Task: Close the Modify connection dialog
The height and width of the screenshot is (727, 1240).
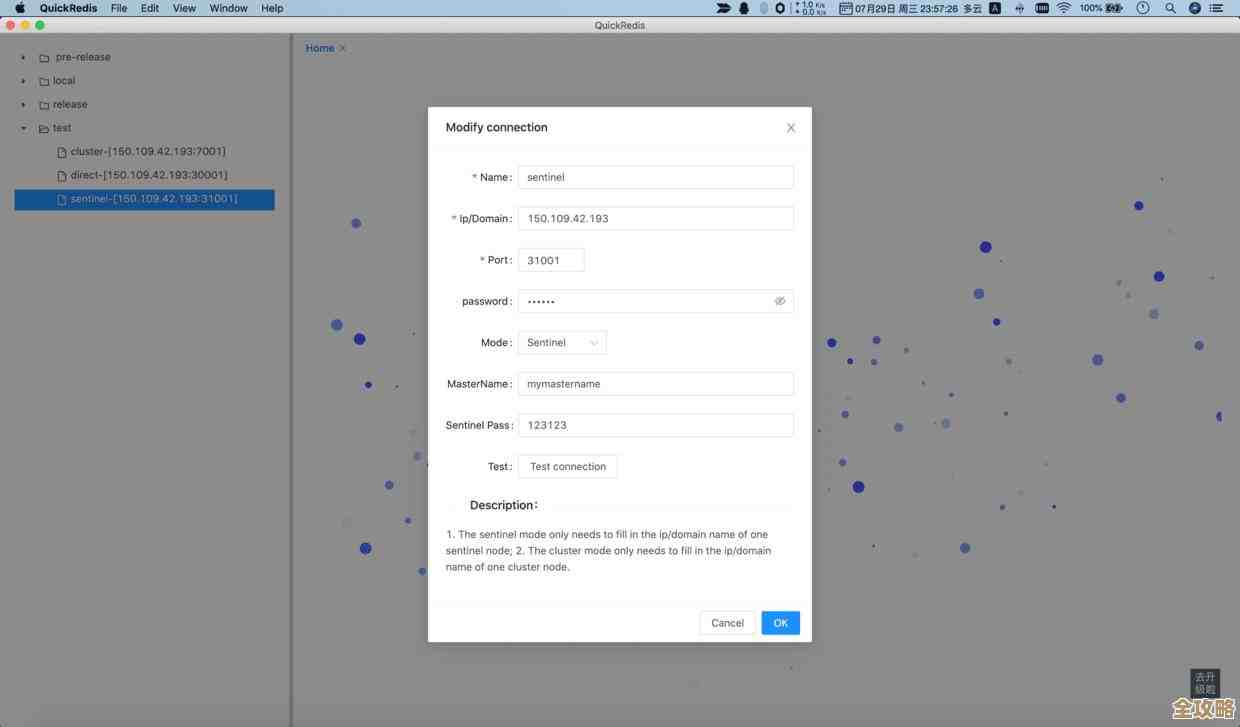Action: [x=791, y=128]
